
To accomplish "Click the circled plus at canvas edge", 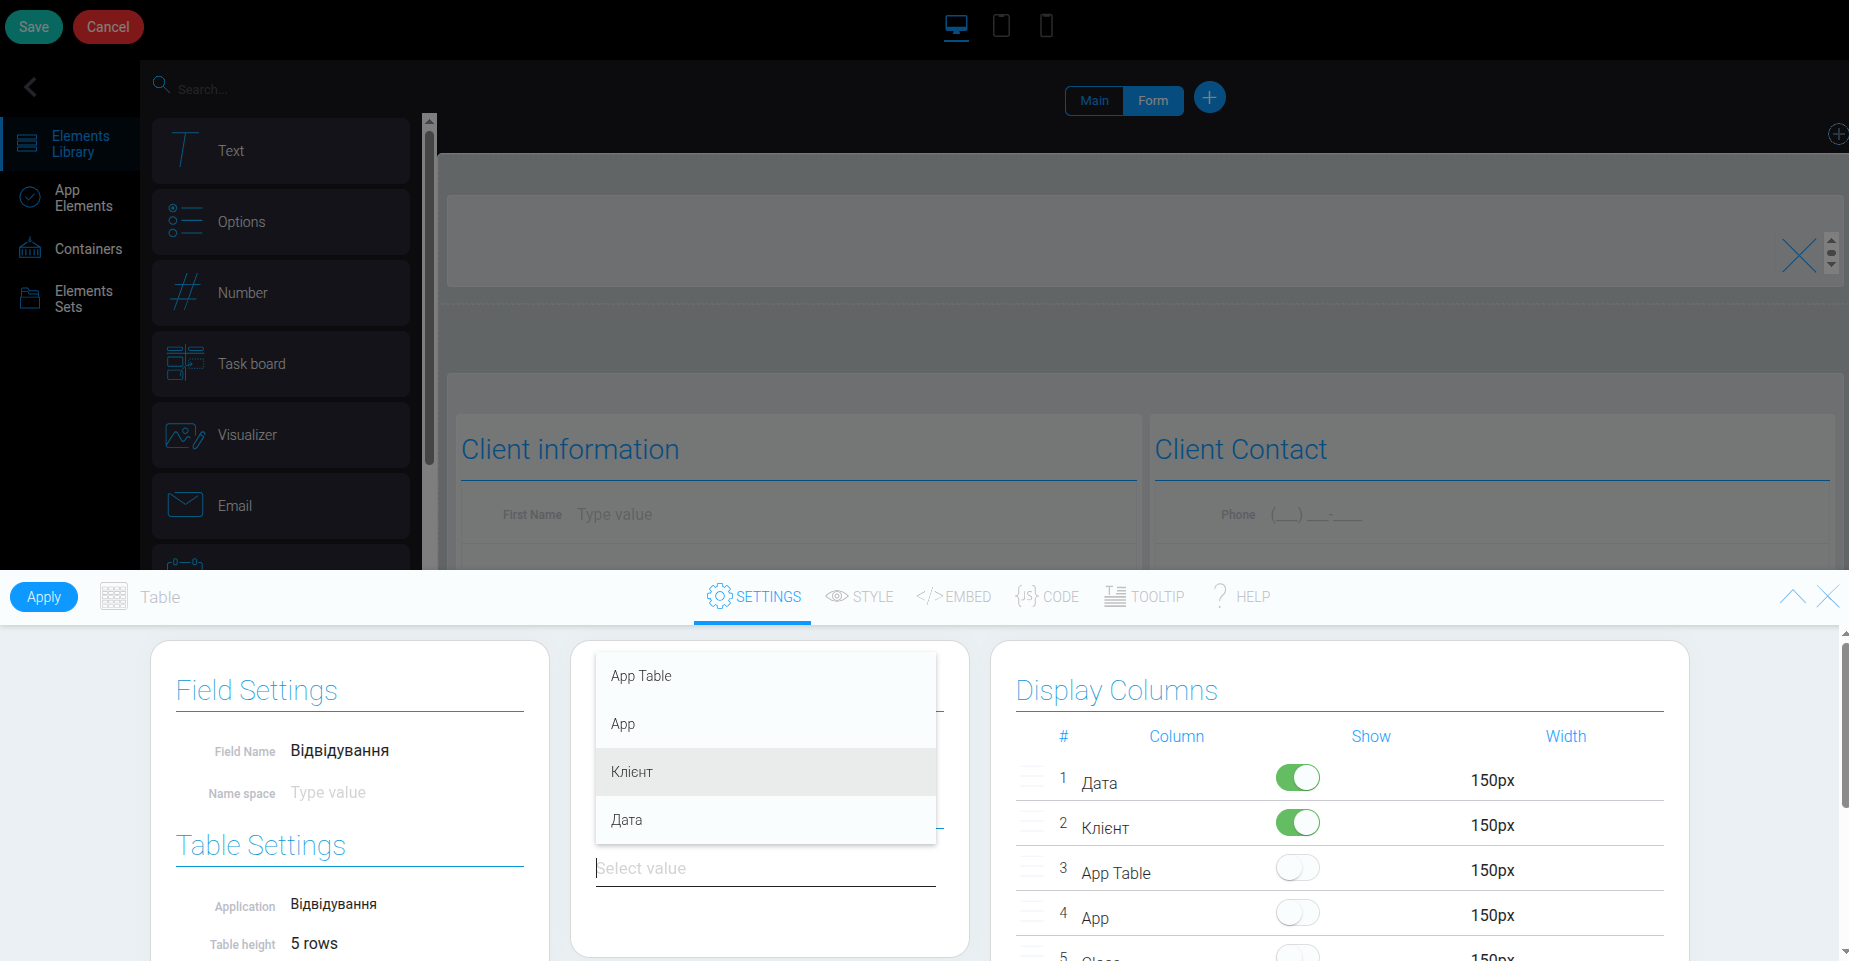I will pyautogui.click(x=1838, y=134).
